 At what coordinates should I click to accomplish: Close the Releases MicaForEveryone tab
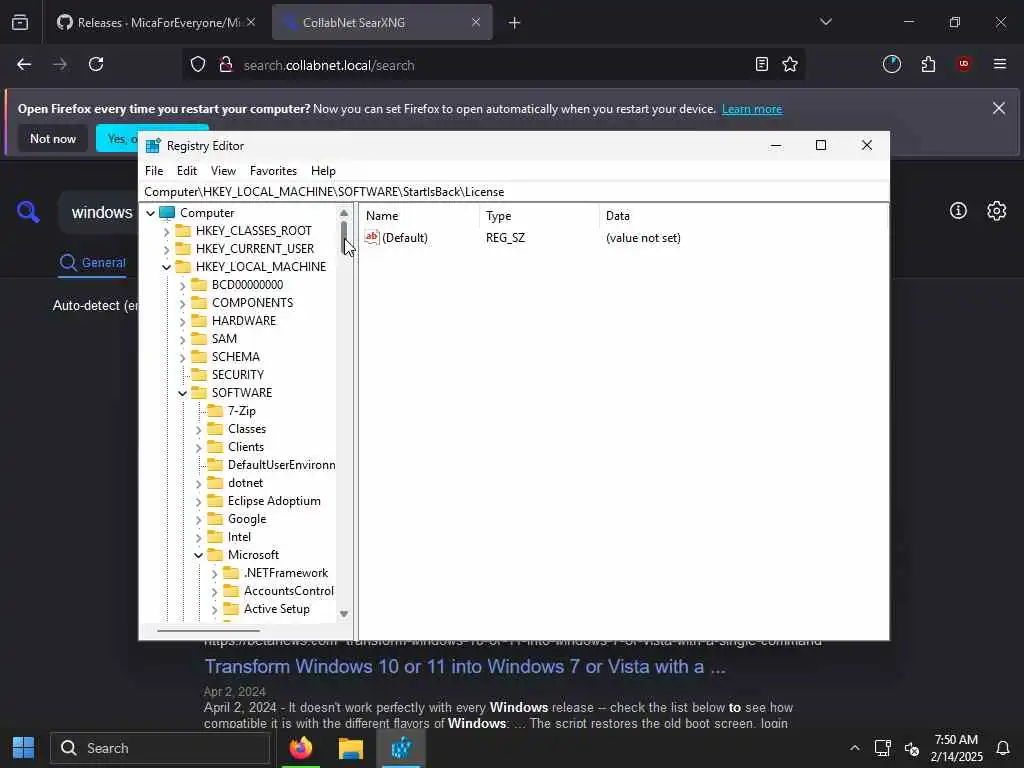pyautogui.click(x=251, y=22)
